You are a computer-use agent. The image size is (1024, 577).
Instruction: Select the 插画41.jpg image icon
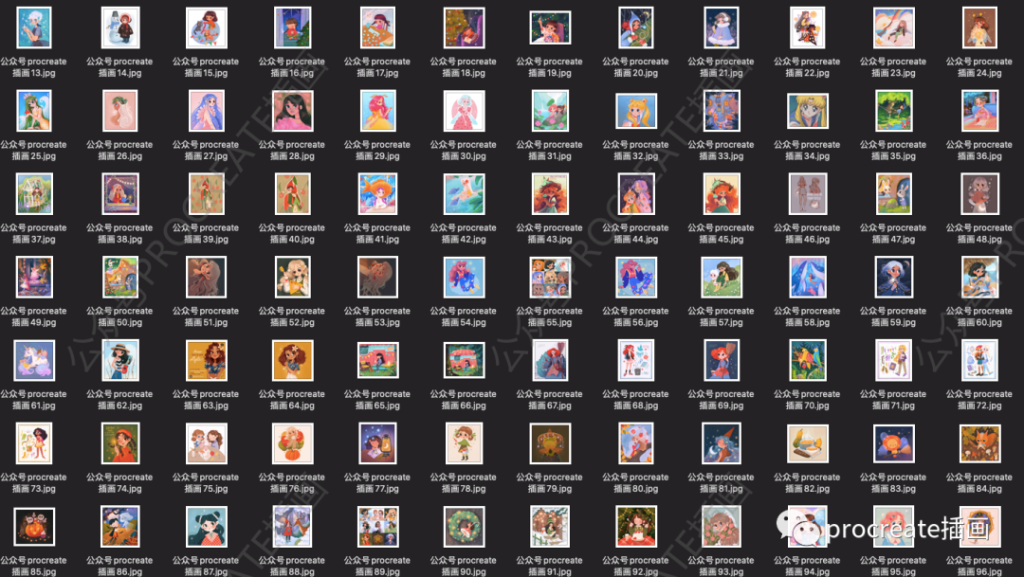click(x=377, y=194)
